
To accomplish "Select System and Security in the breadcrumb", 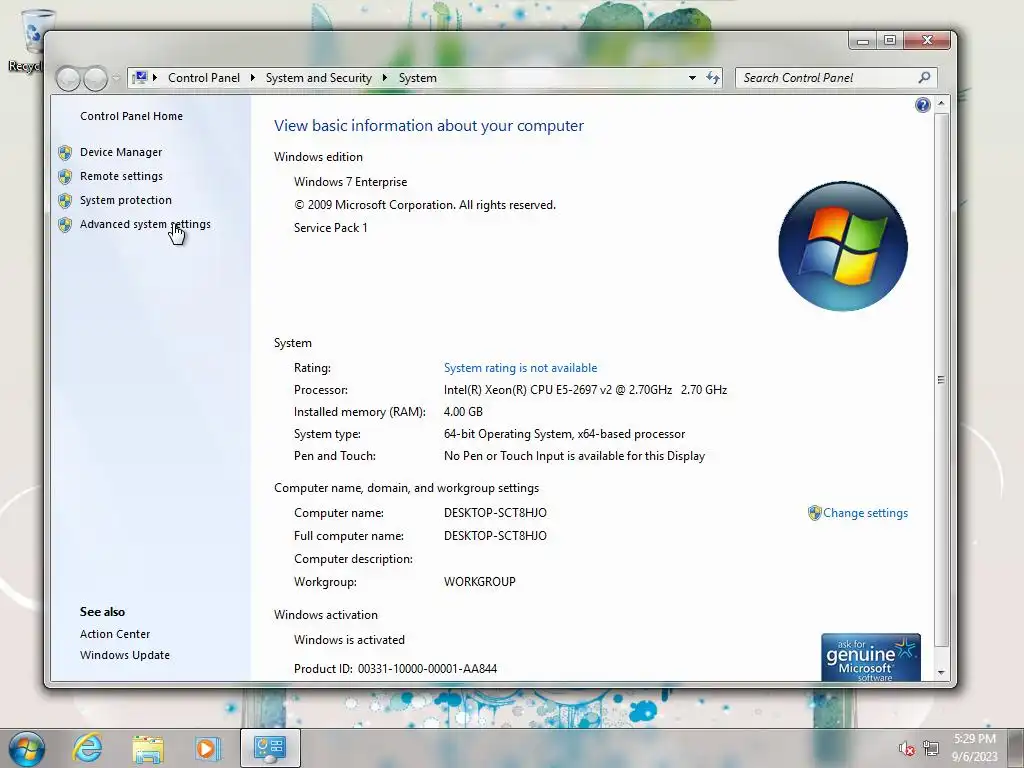I will click(319, 78).
